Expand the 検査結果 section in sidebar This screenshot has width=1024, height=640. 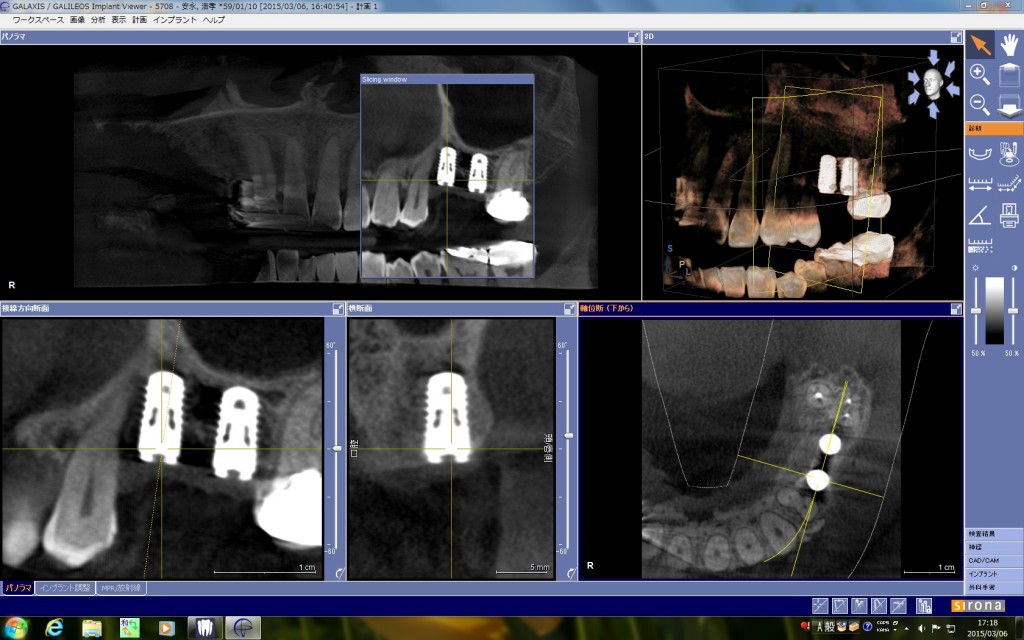[993, 534]
